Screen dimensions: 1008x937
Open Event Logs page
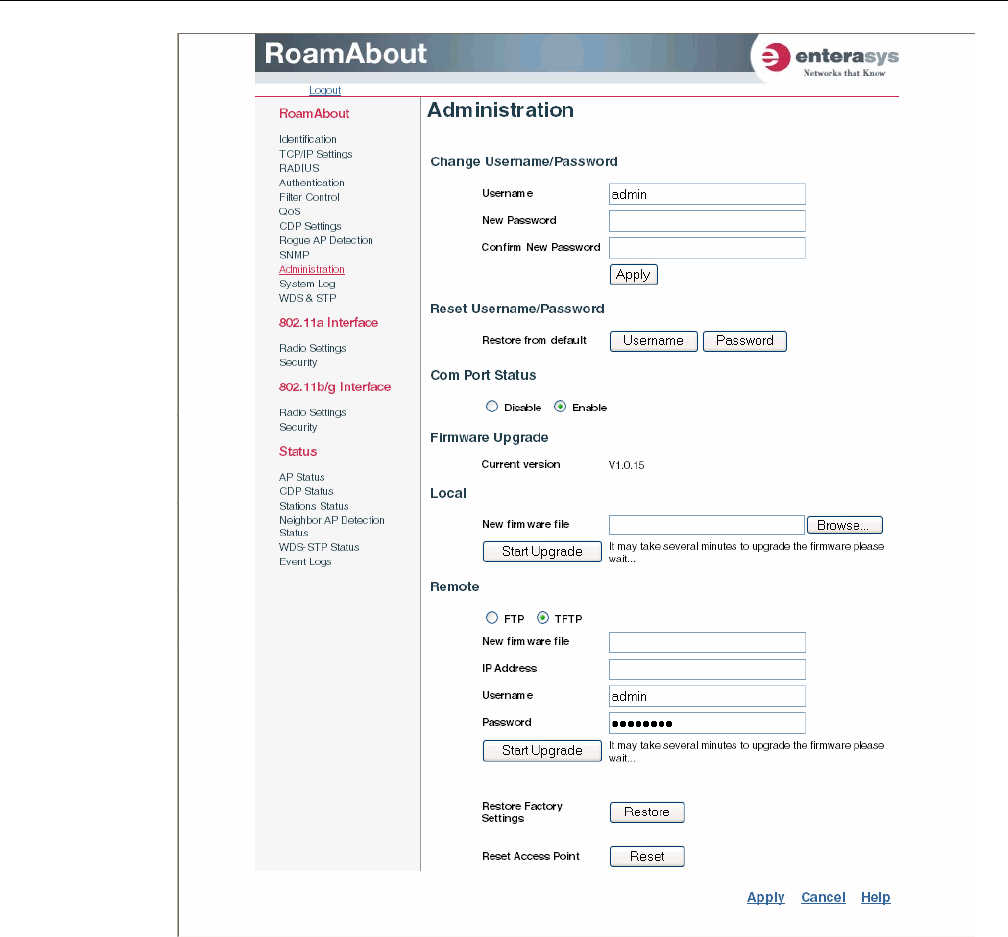pyautogui.click(x=305, y=561)
